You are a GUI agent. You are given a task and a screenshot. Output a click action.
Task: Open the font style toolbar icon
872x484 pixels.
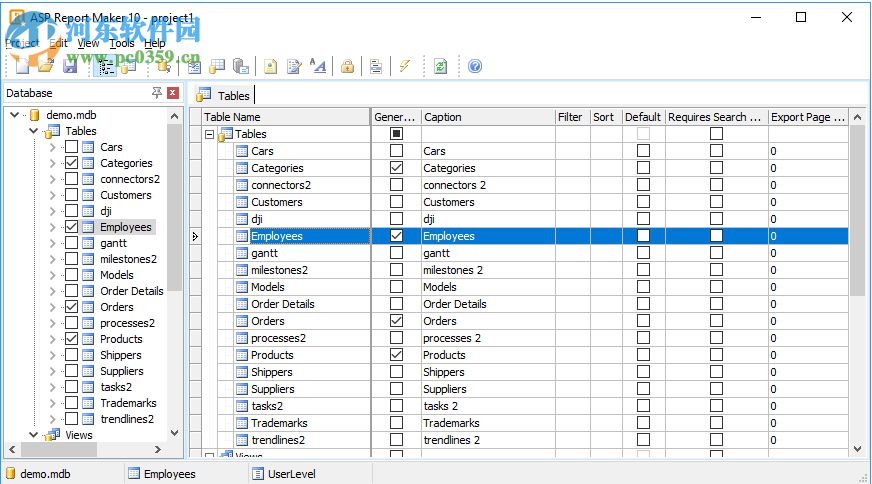tap(318, 66)
